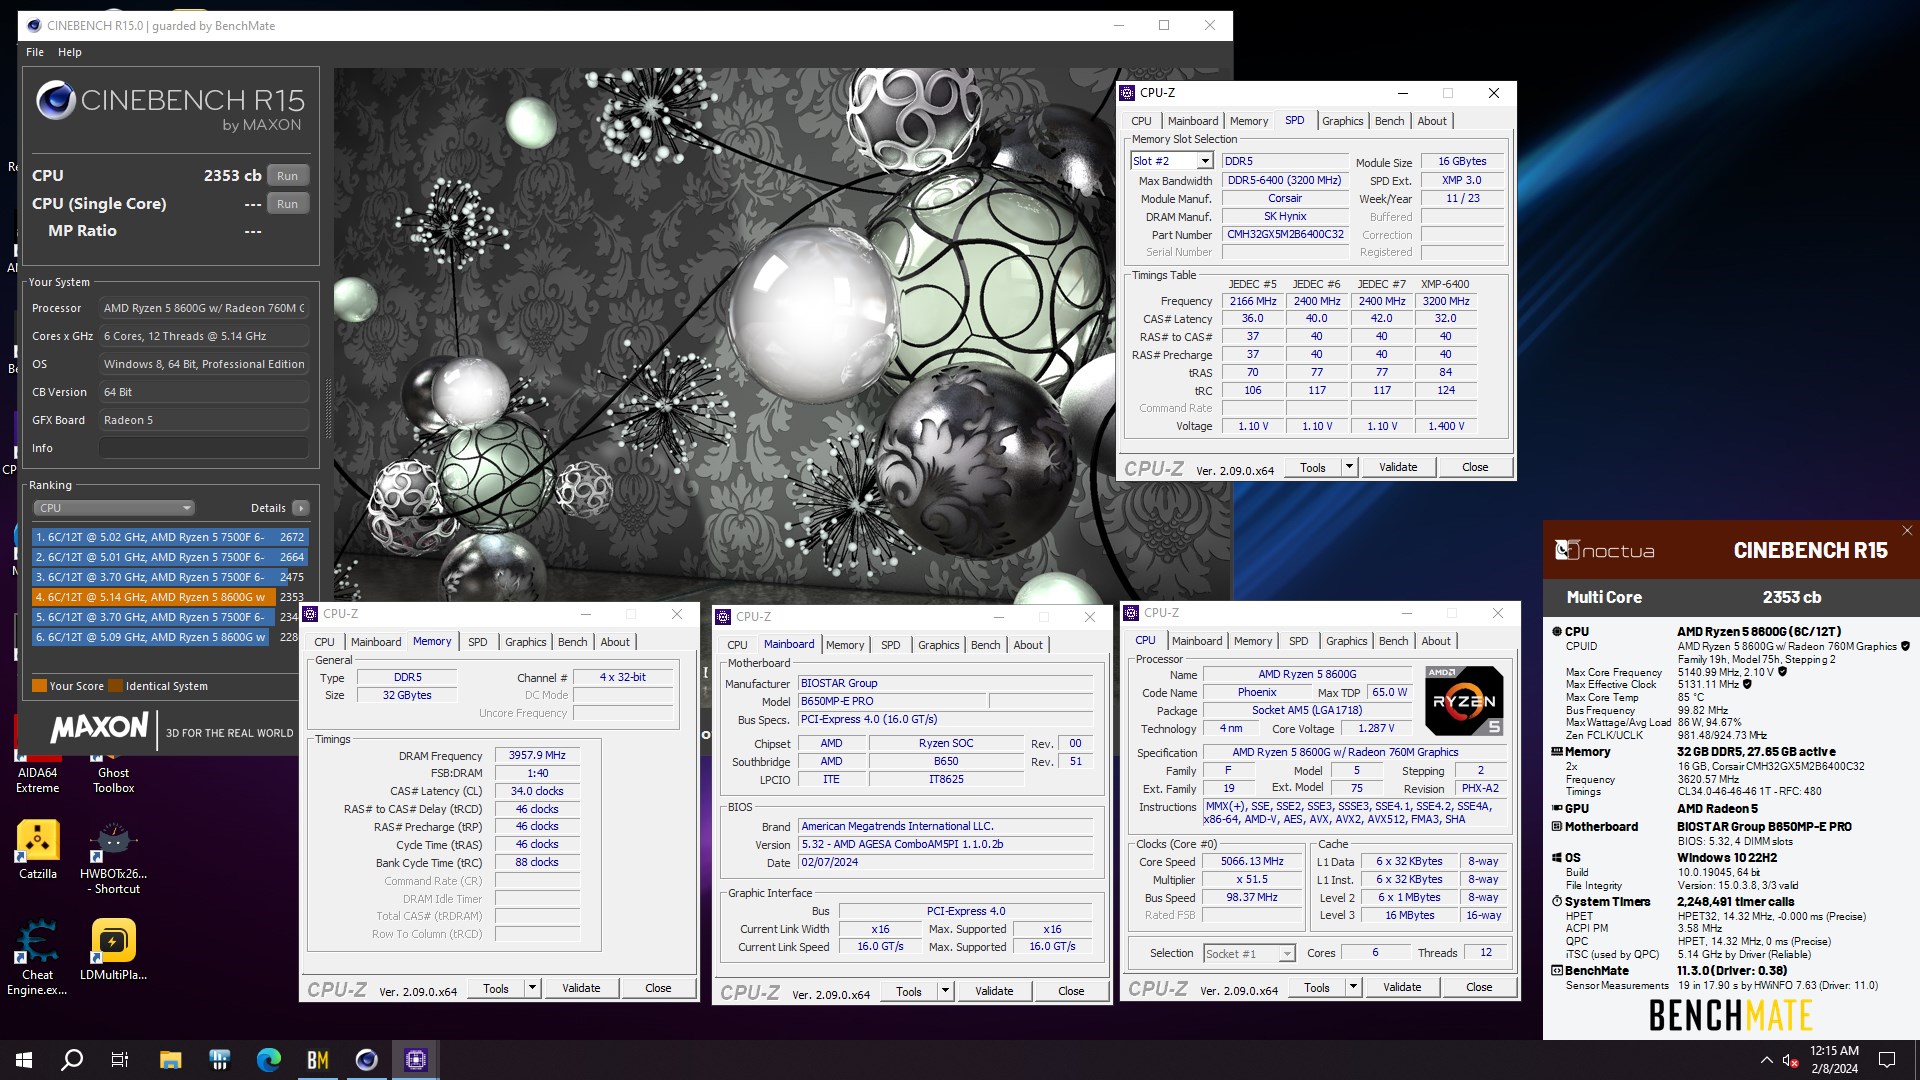
Task: Switch to About tab in CPU window
Action: (x=1436, y=641)
